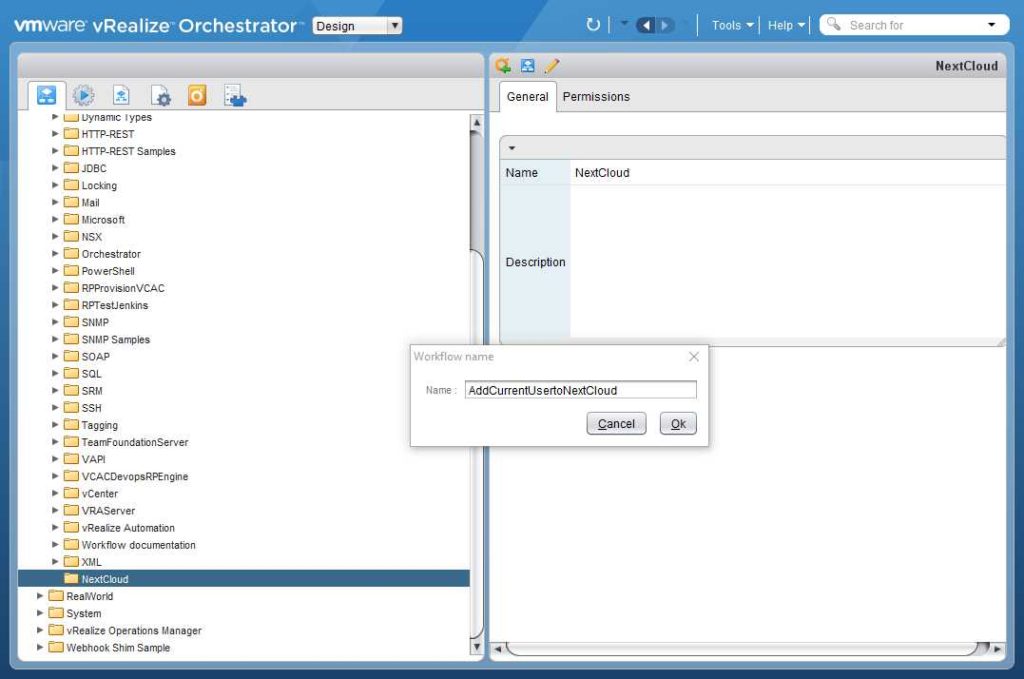The width and height of the screenshot is (1024, 679).
Task: Open the Actions gear-document icon
Action: tap(160, 96)
